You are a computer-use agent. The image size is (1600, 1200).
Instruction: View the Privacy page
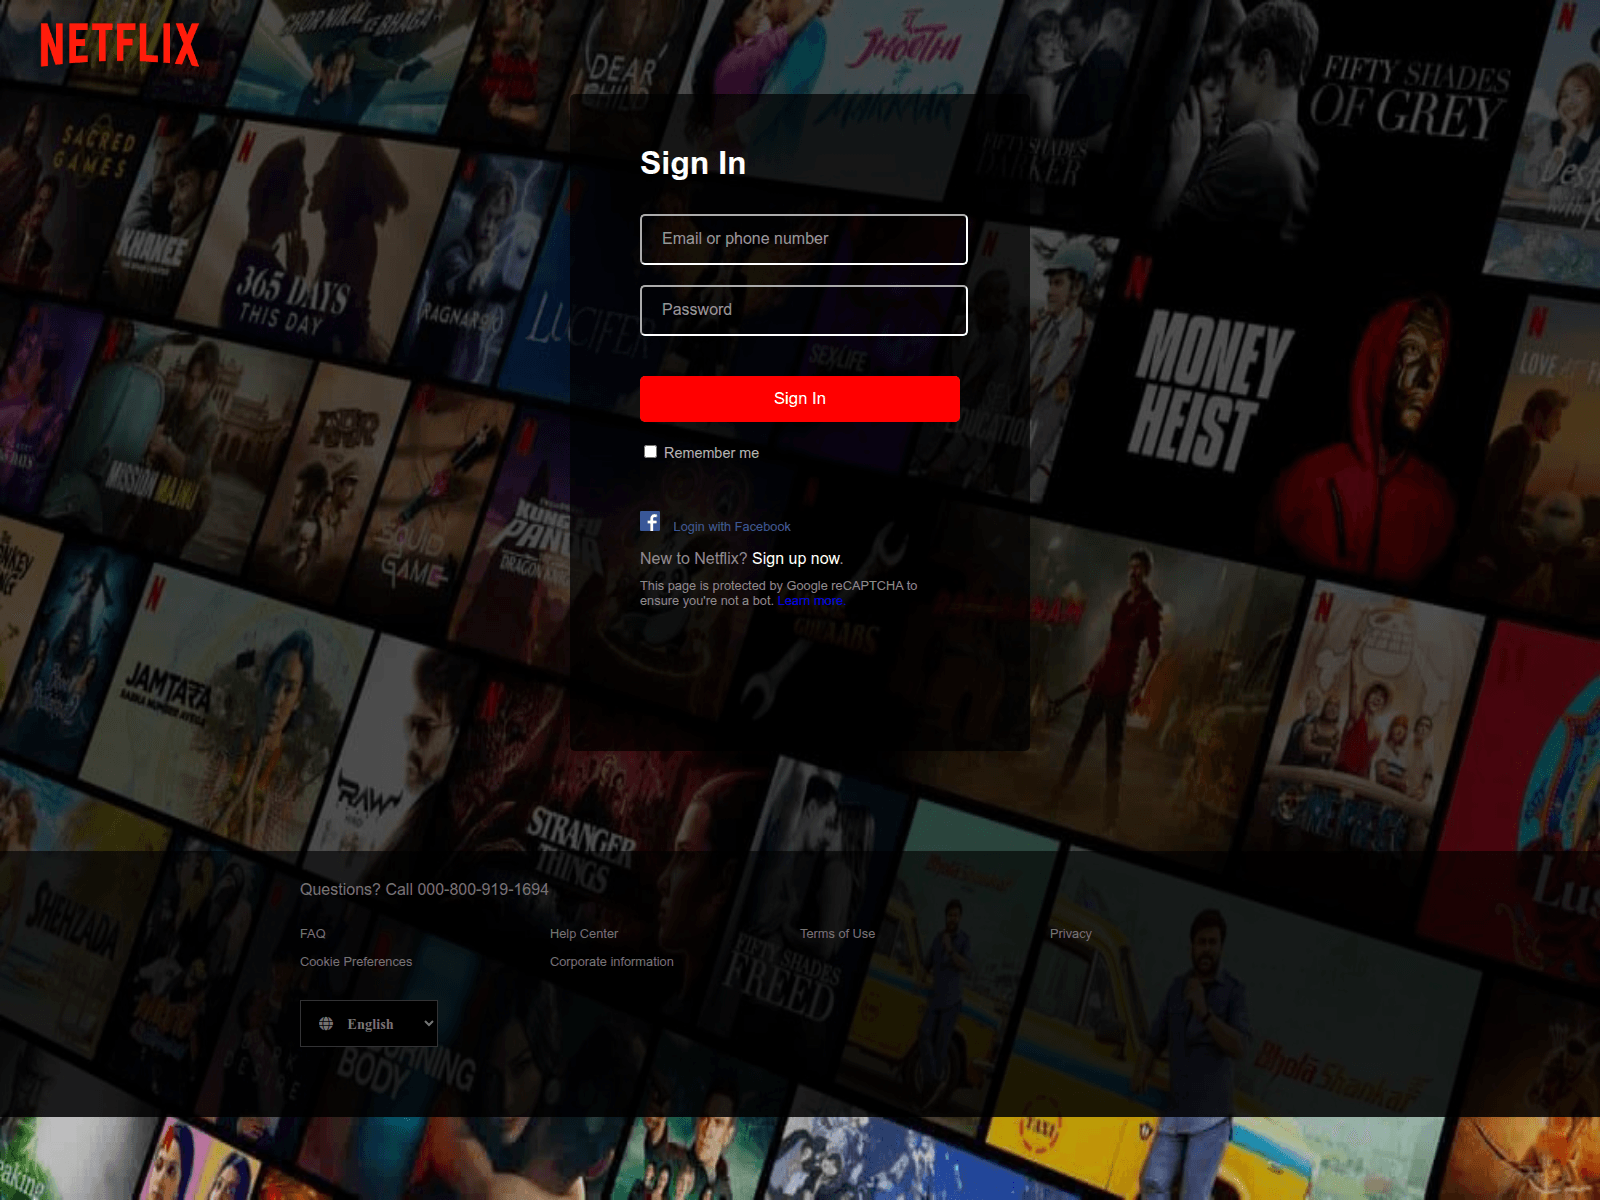[x=1070, y=933]
